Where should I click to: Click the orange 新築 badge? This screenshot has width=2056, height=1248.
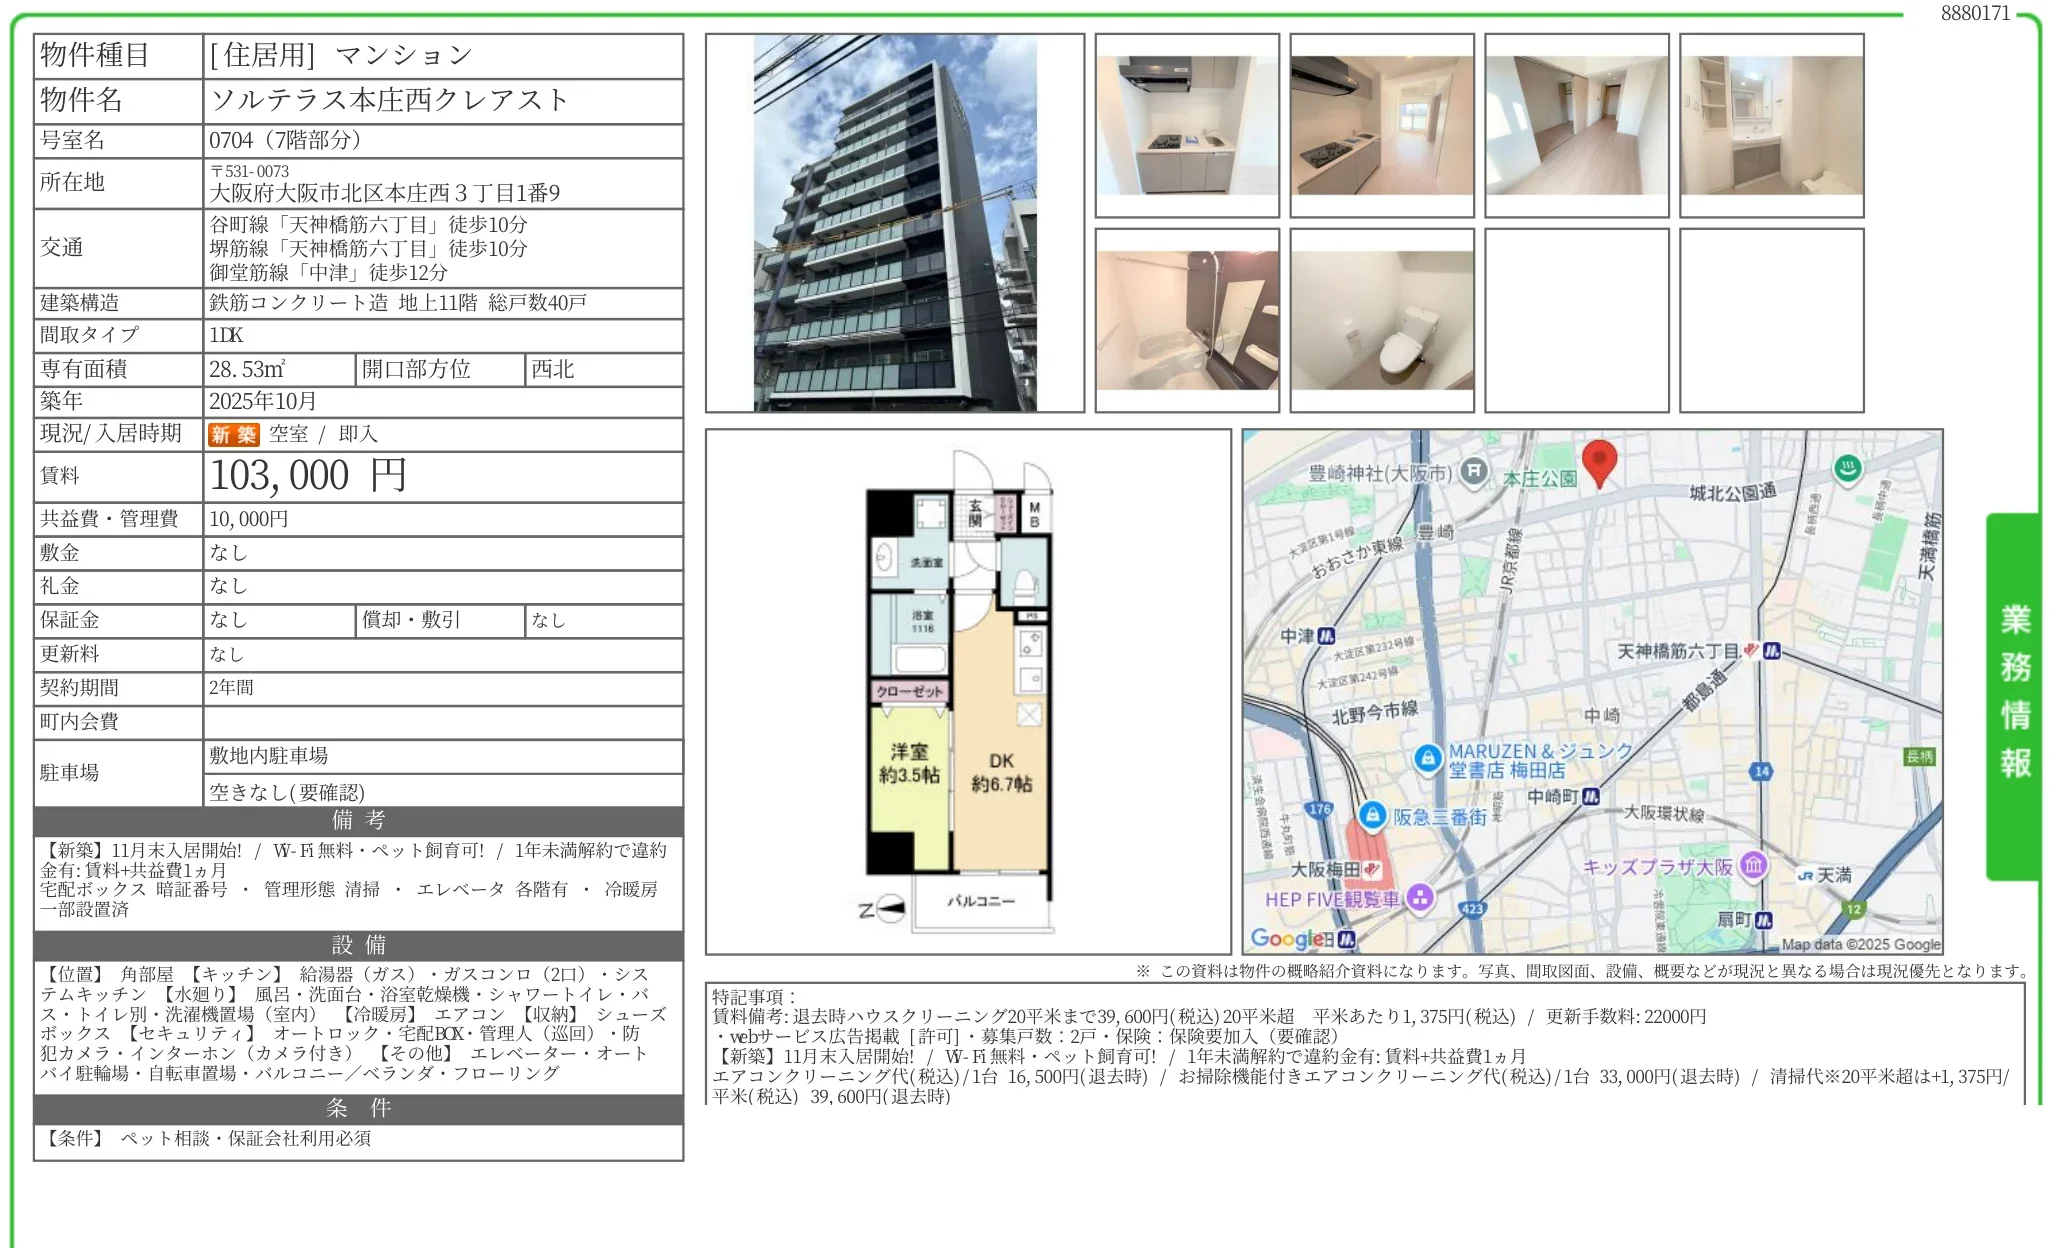[x=233, y=435]
